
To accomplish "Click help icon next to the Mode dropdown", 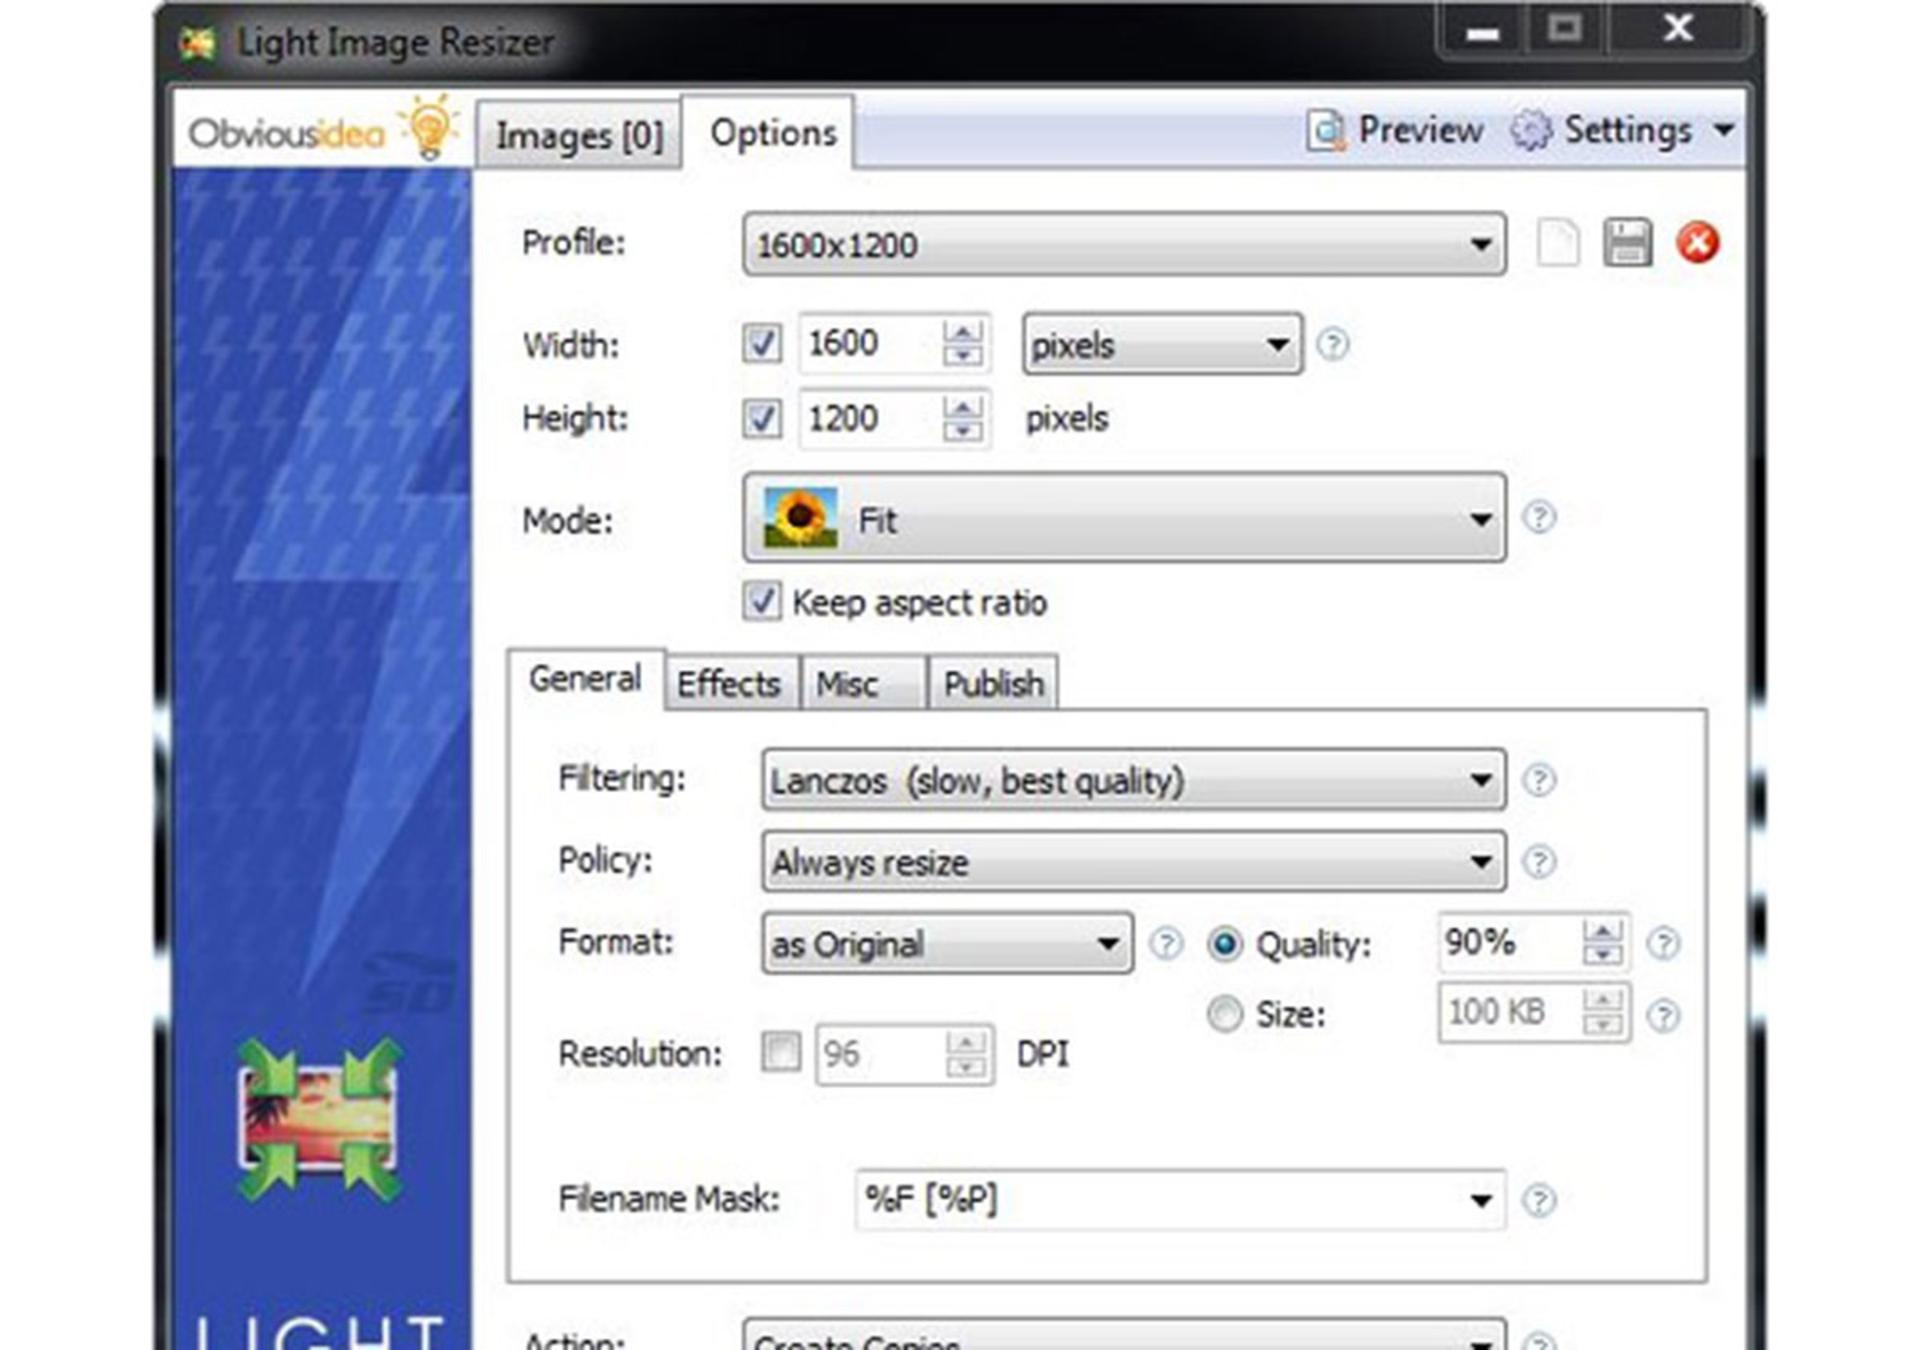I will [x=1539, y=517].
